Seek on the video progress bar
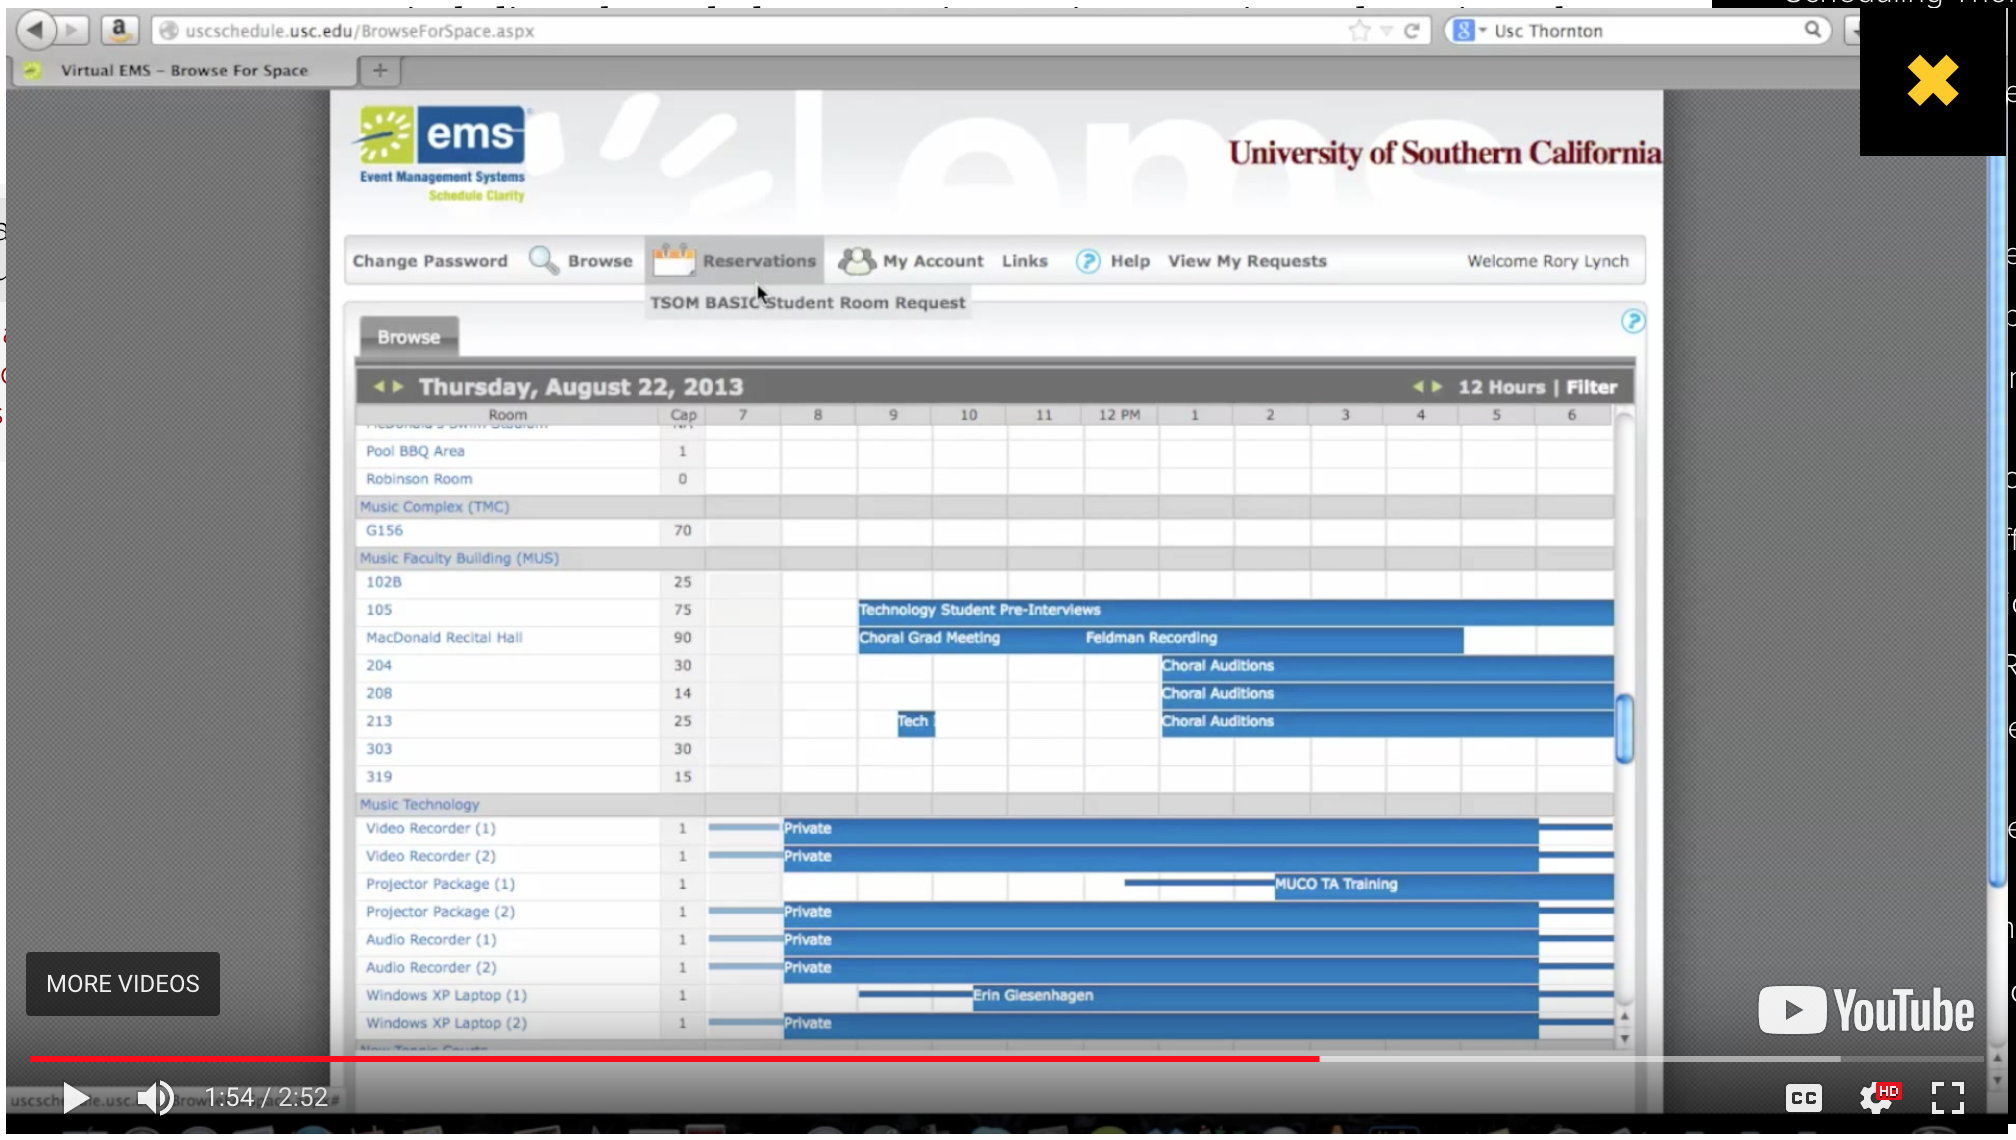The image size is (2016, 1140). pos(1005,1058)
